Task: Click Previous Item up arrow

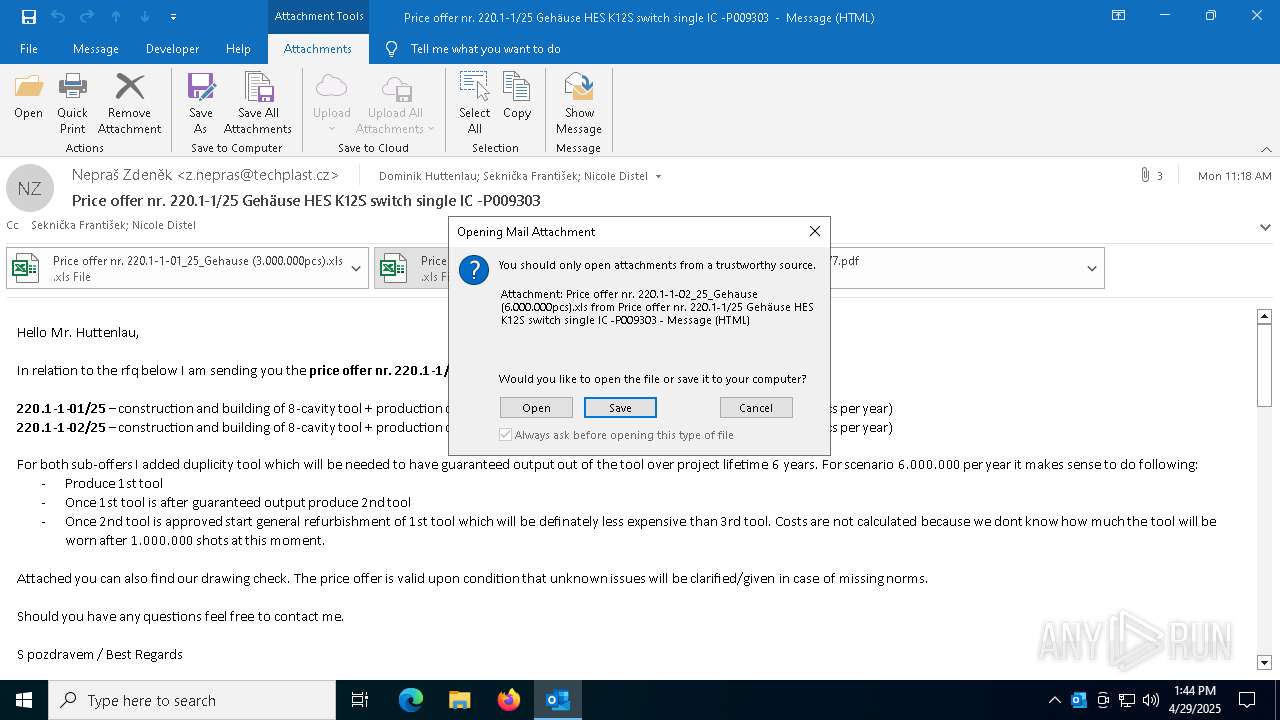Action: [x=116, y=17]
